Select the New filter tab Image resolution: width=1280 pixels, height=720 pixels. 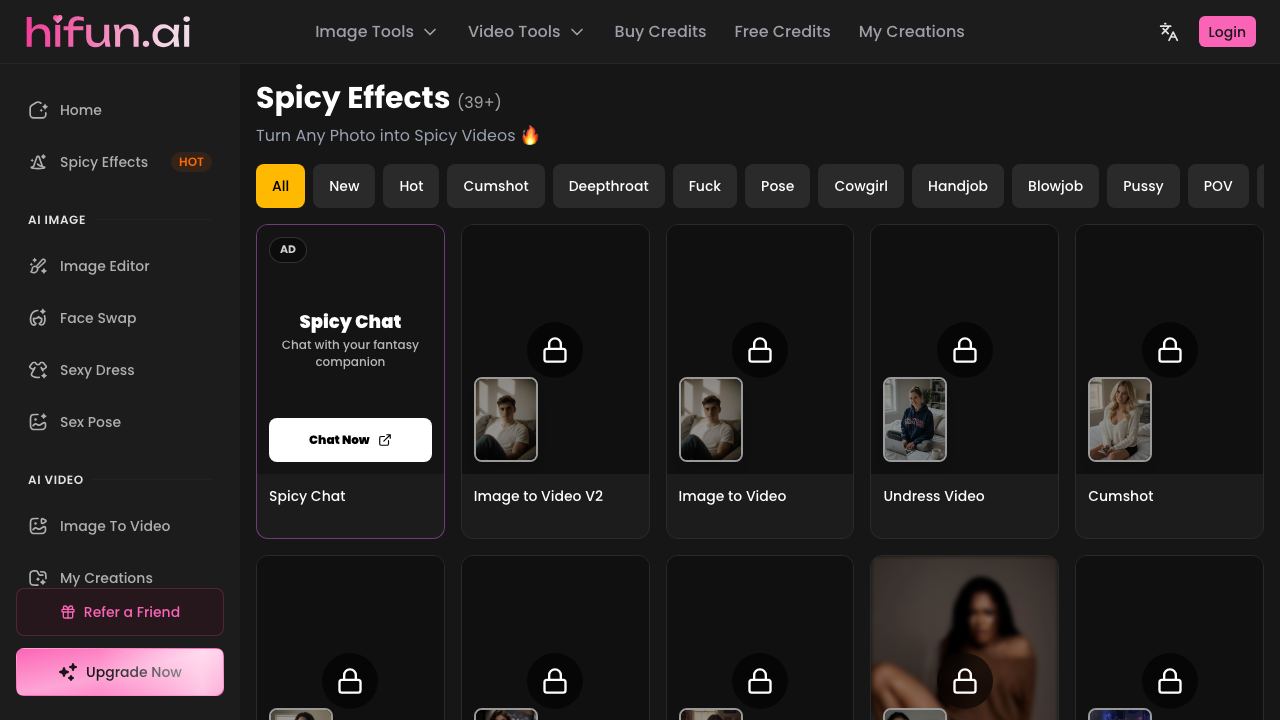click(x=344, y=186)
